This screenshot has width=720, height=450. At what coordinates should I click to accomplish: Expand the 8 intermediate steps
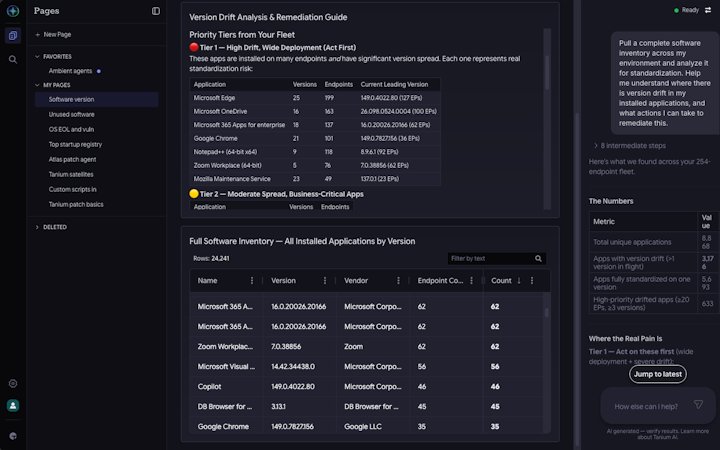point(630,146)
